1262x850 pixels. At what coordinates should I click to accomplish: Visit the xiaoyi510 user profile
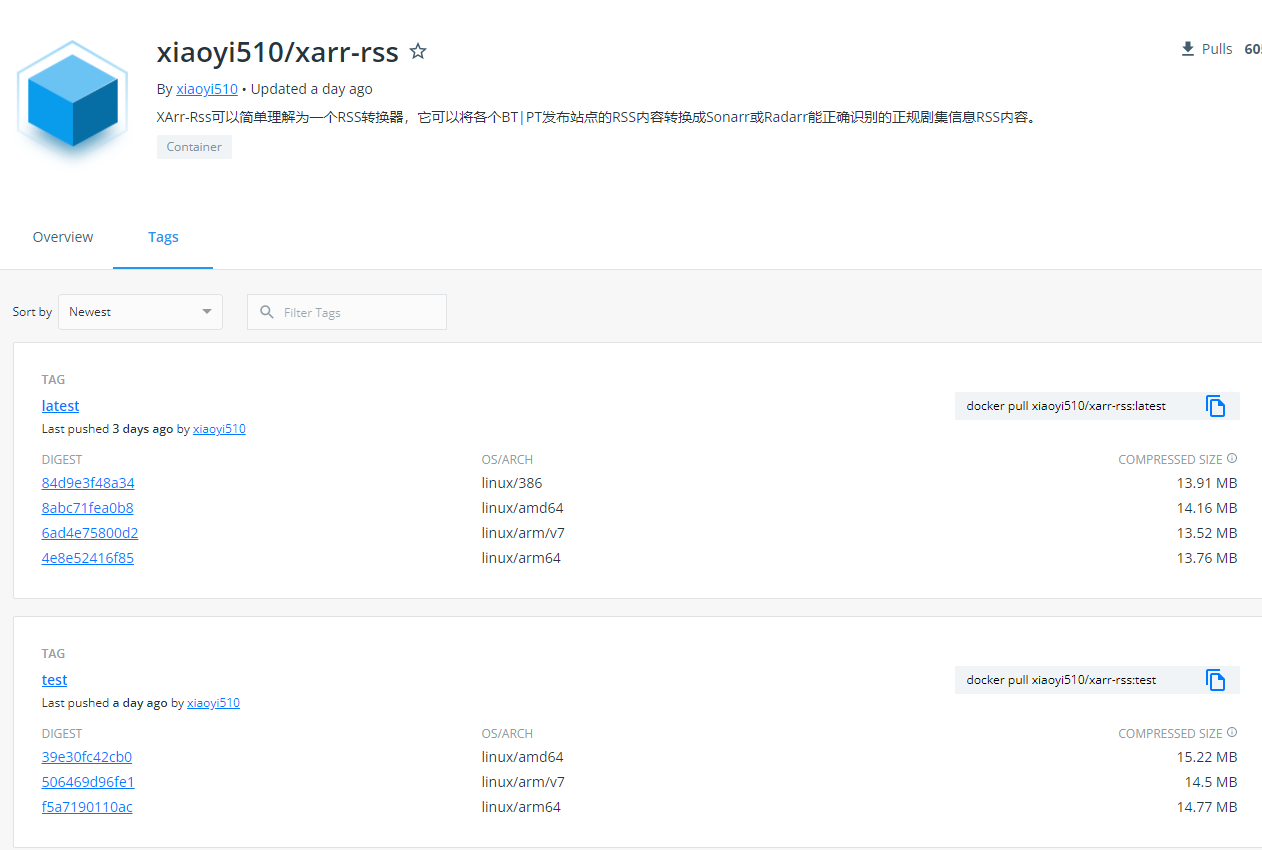(x=206, y=89)
